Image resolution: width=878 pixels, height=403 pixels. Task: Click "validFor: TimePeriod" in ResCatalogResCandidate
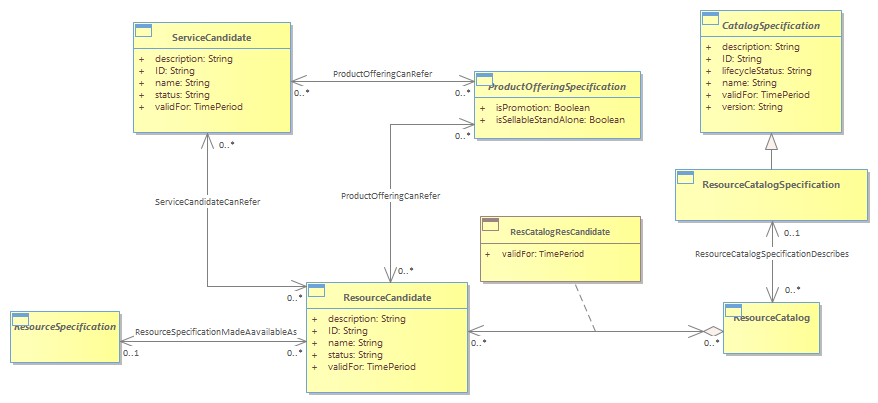[x=543, y=254]
